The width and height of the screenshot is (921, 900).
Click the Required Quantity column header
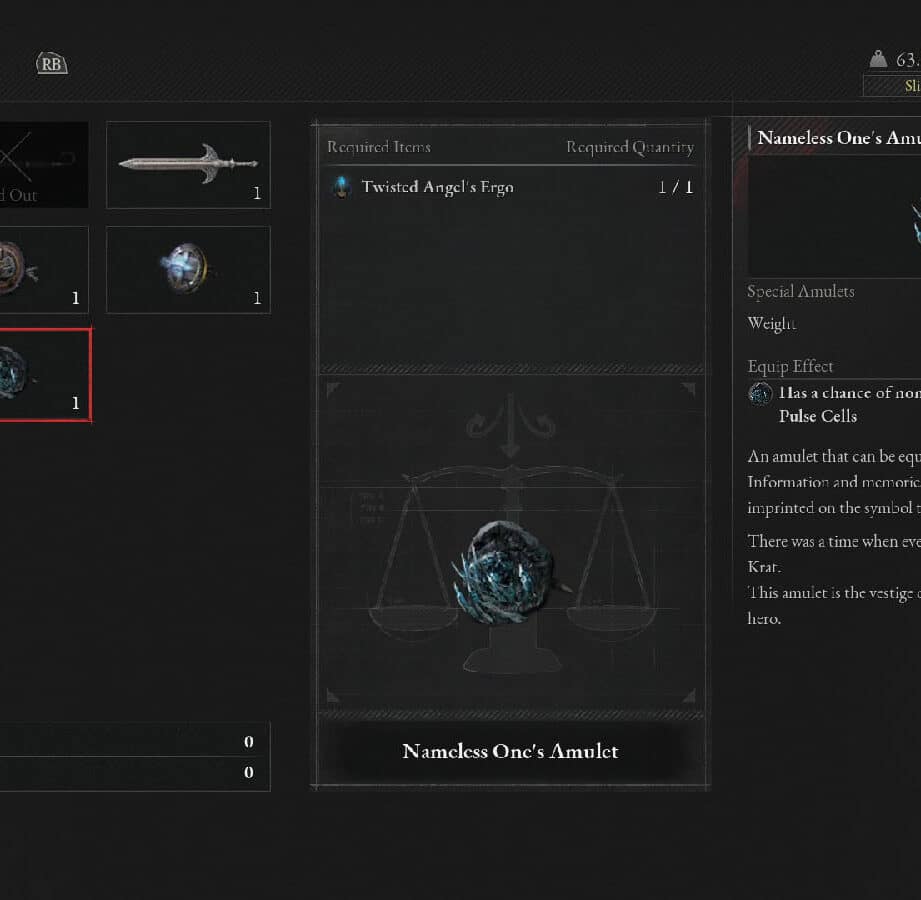pyautogui.click(x=630, y=147)
